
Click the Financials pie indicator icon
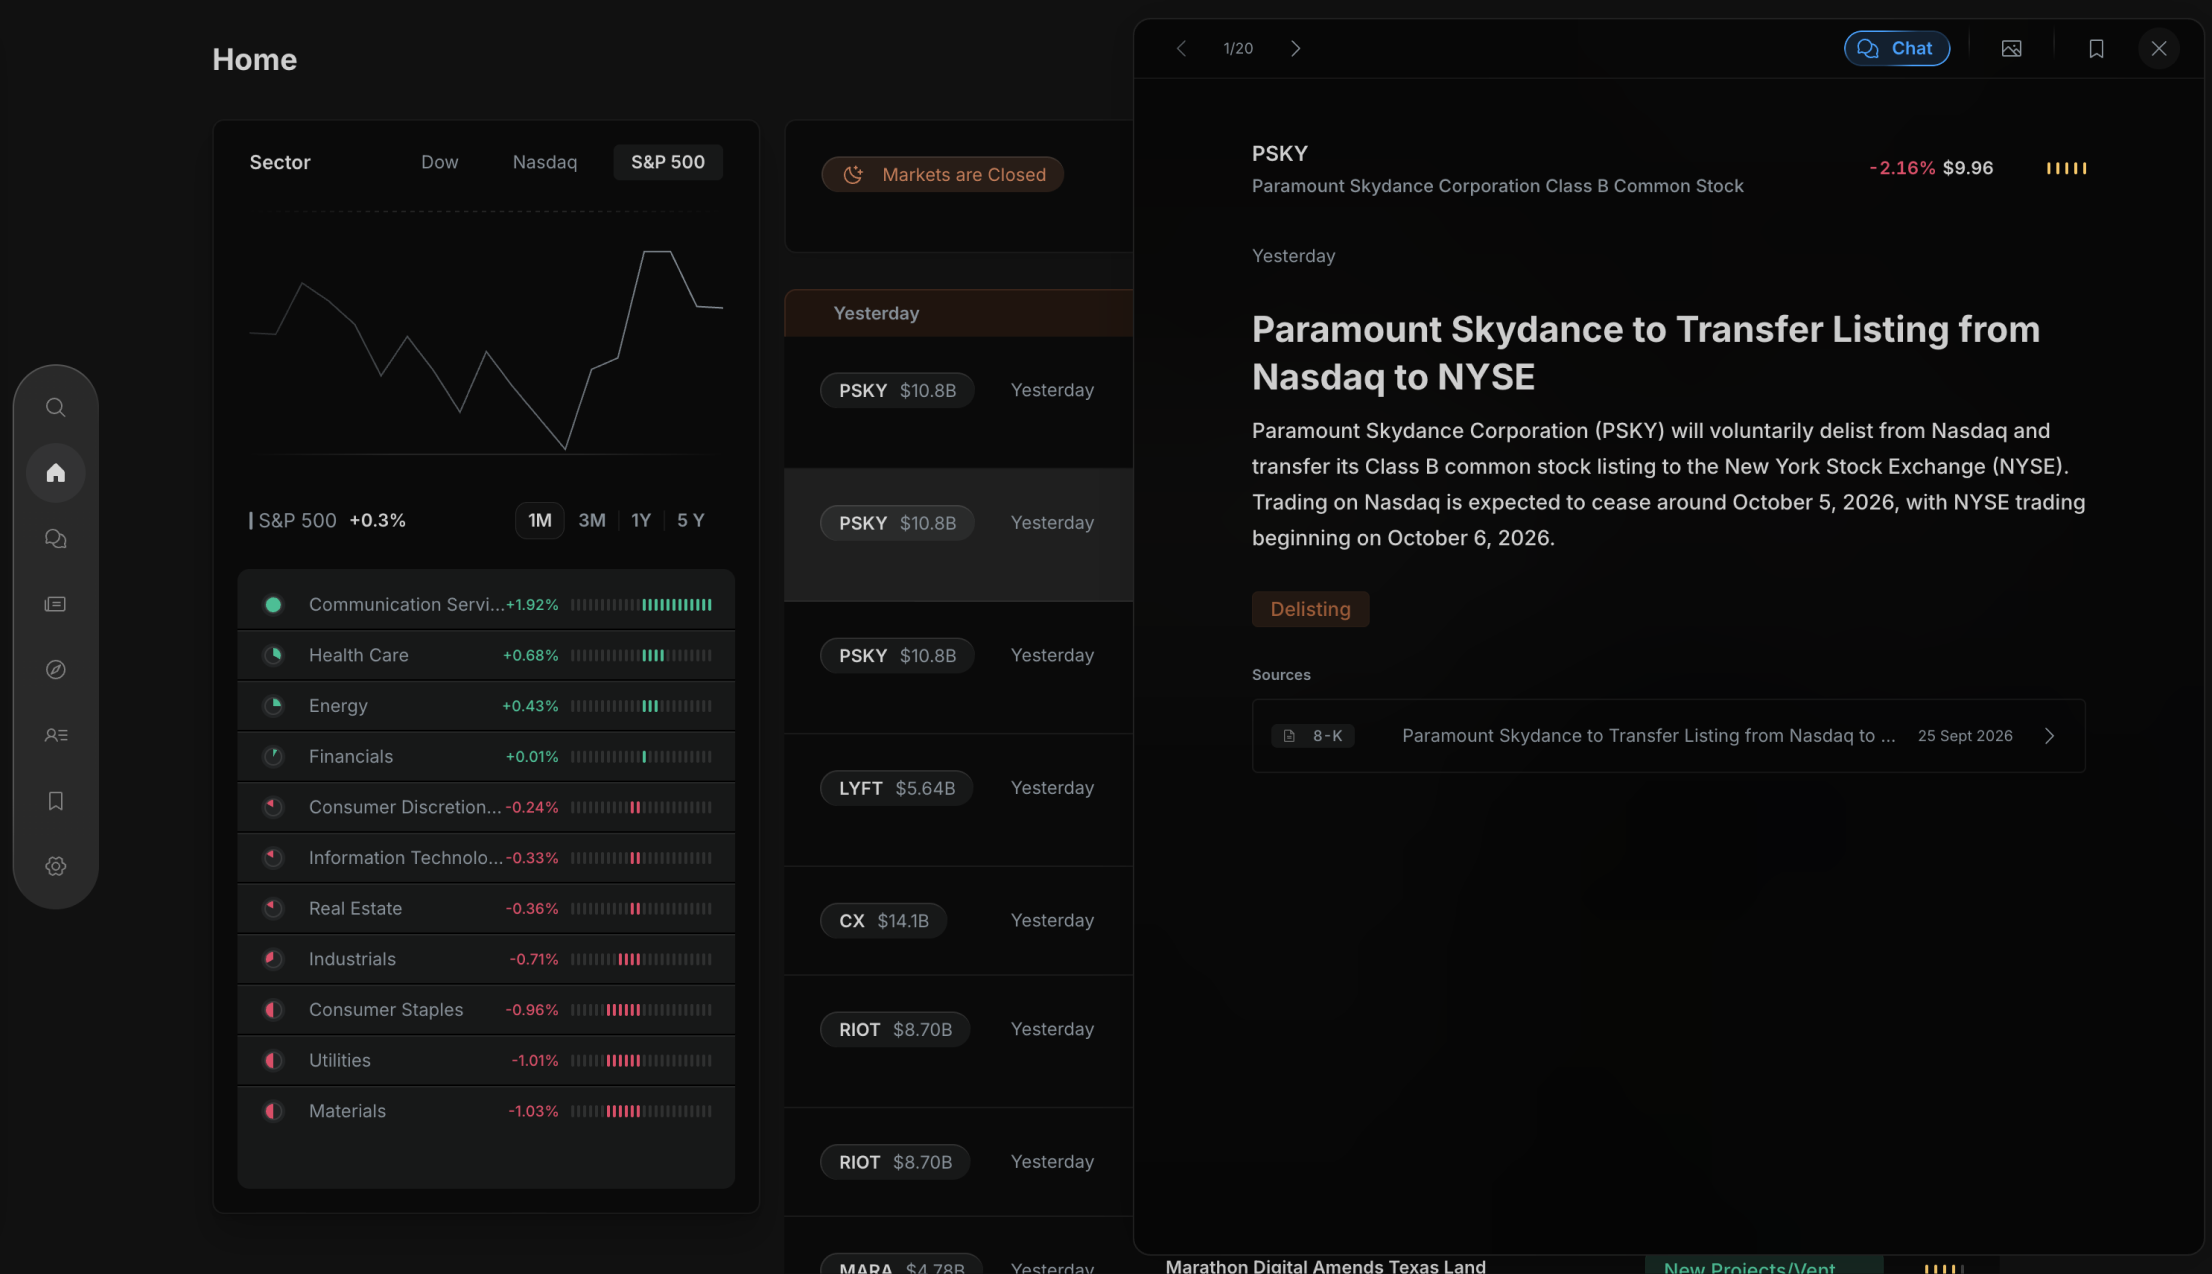pos(273,756)
